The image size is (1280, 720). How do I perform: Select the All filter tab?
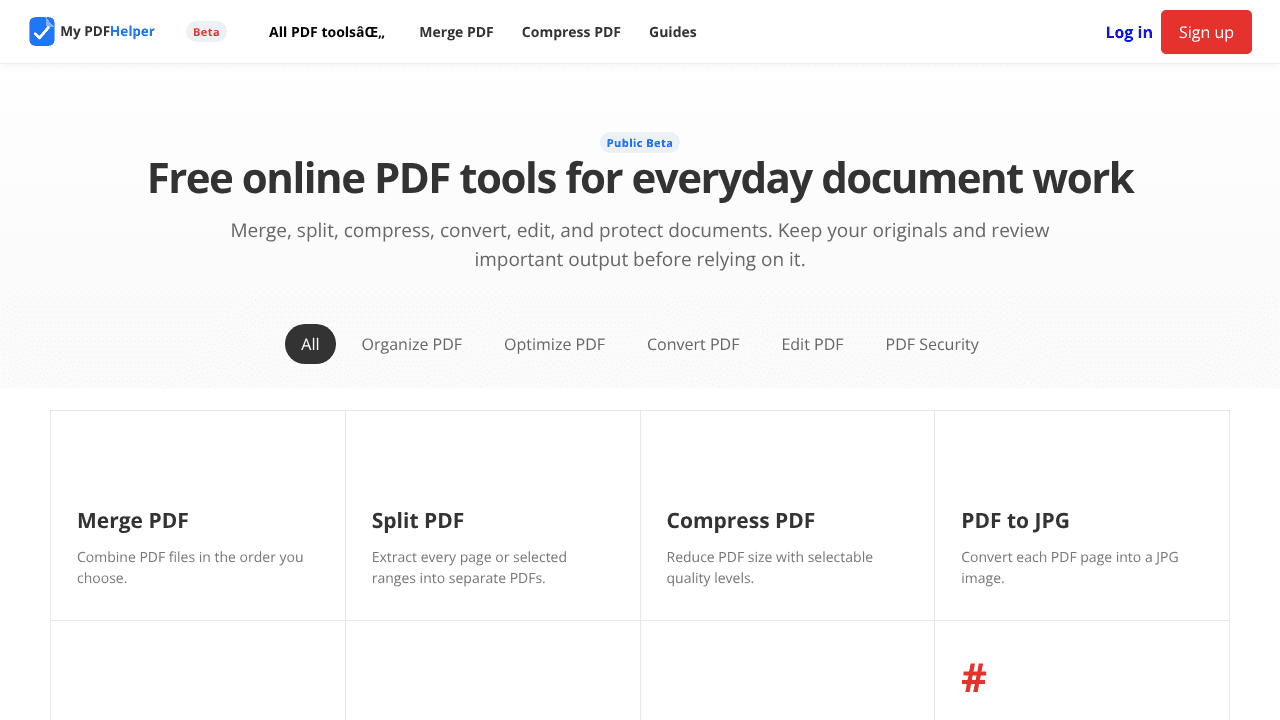point(310,344)
